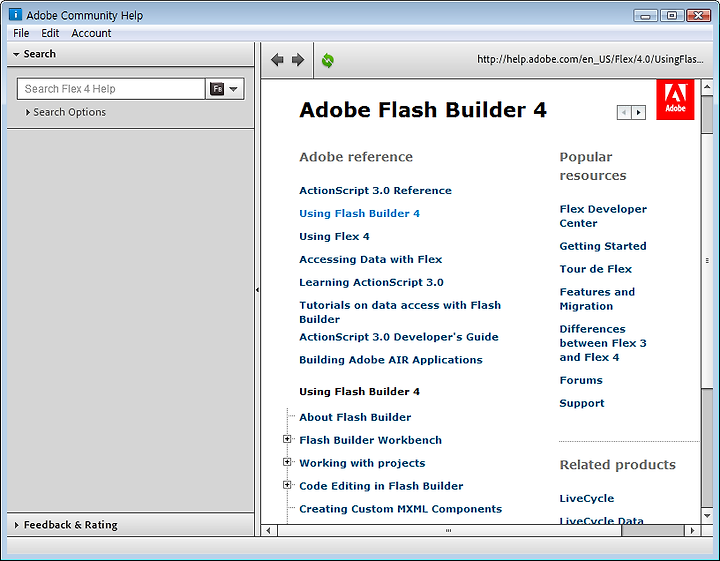Click the vertical scrollbar thumb
Viewport: 720px width, 561px height.
click(707, 260)
